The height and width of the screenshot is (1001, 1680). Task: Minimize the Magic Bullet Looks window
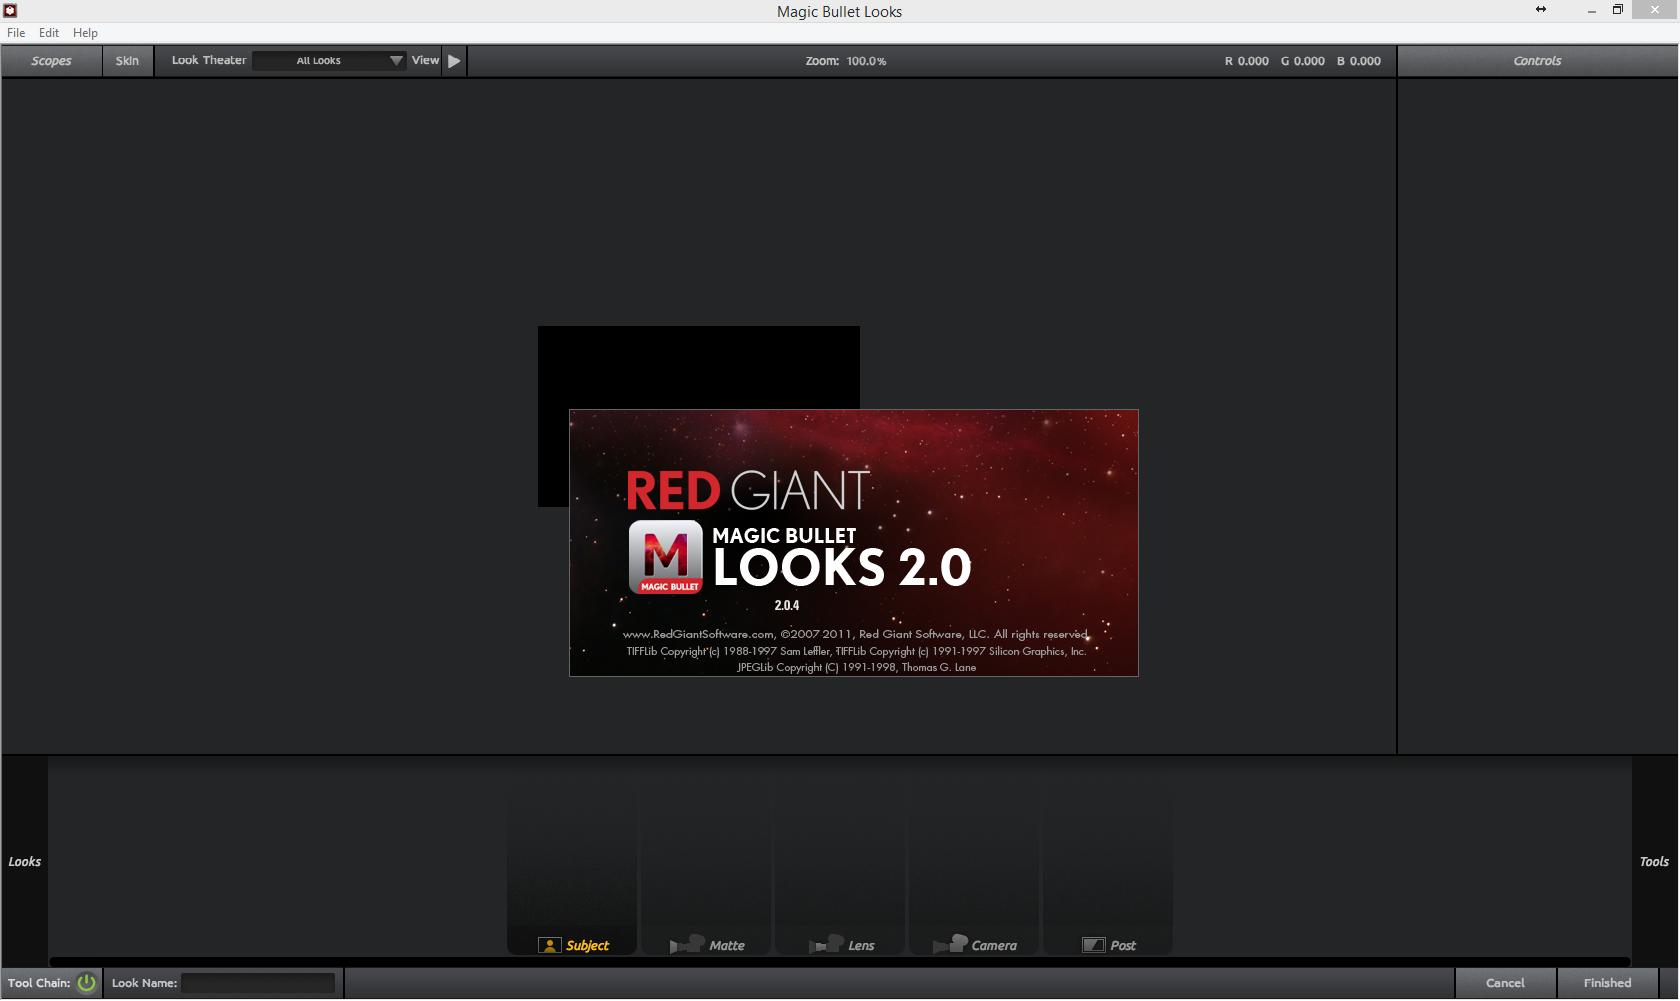(x=1591, y=11)
